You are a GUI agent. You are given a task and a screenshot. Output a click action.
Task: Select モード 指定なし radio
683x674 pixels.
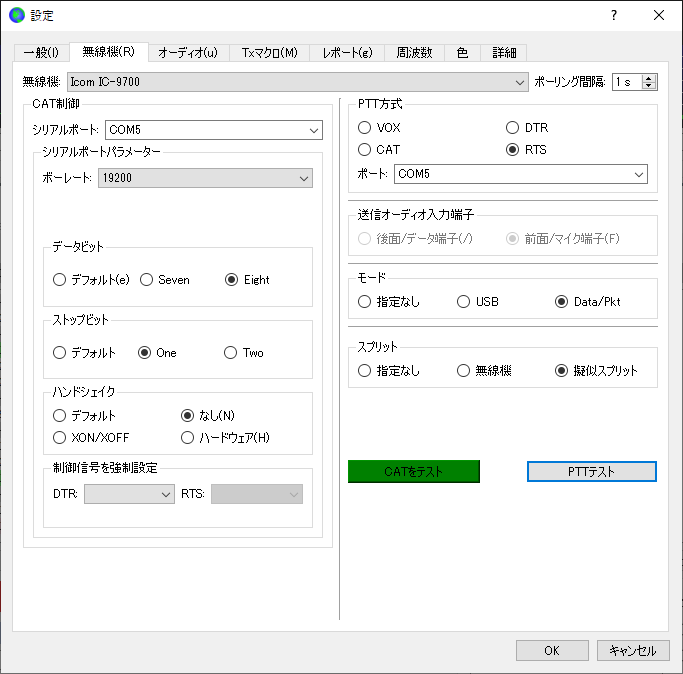click(x=389, y=301)
